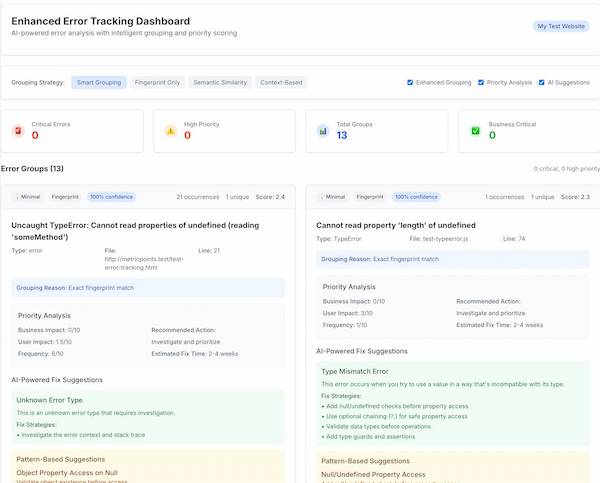Click the Business Critical value 0

[x=492, y=135]
